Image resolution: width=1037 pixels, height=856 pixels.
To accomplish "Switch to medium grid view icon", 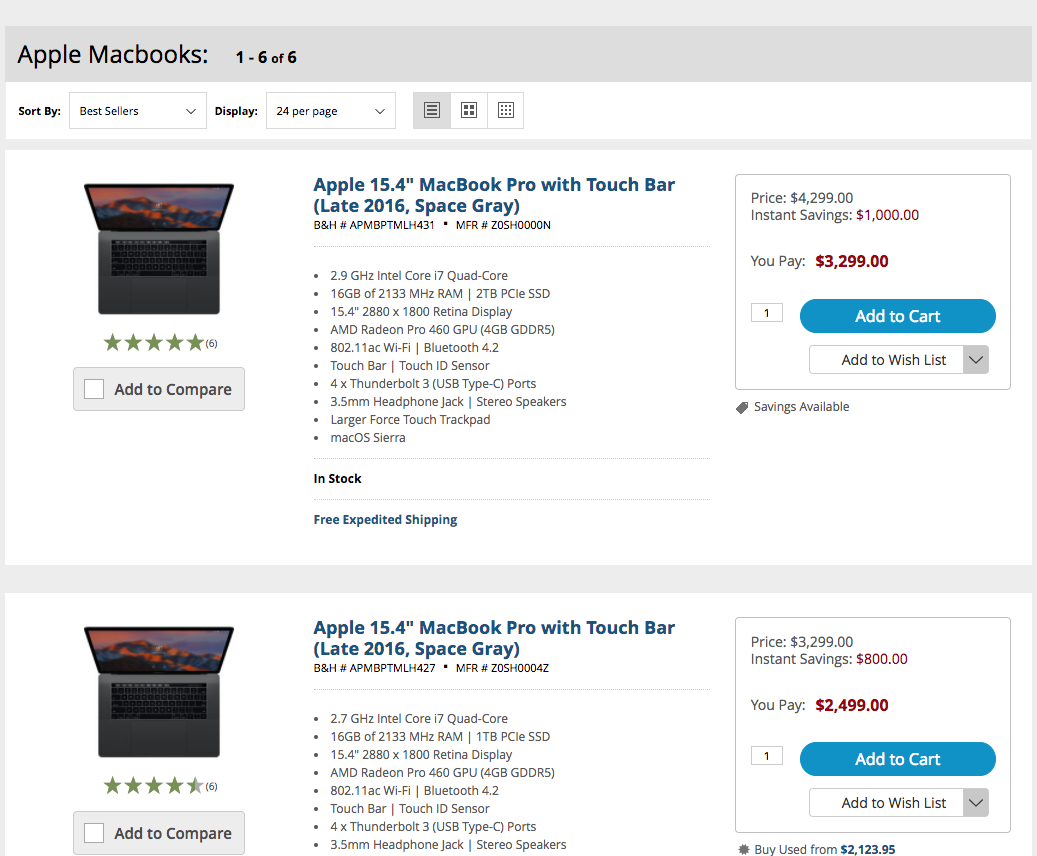I will 469,110.
